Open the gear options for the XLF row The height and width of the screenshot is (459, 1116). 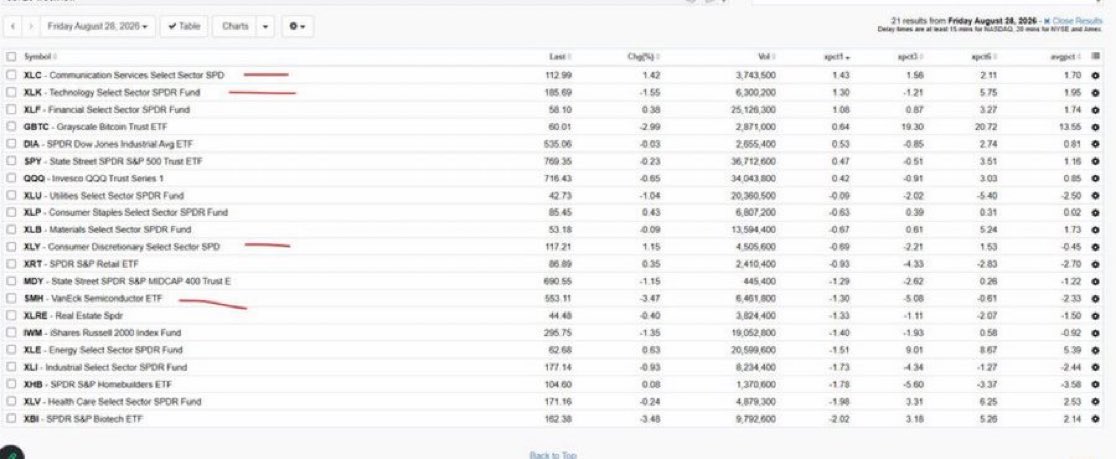pos(1095,110)
